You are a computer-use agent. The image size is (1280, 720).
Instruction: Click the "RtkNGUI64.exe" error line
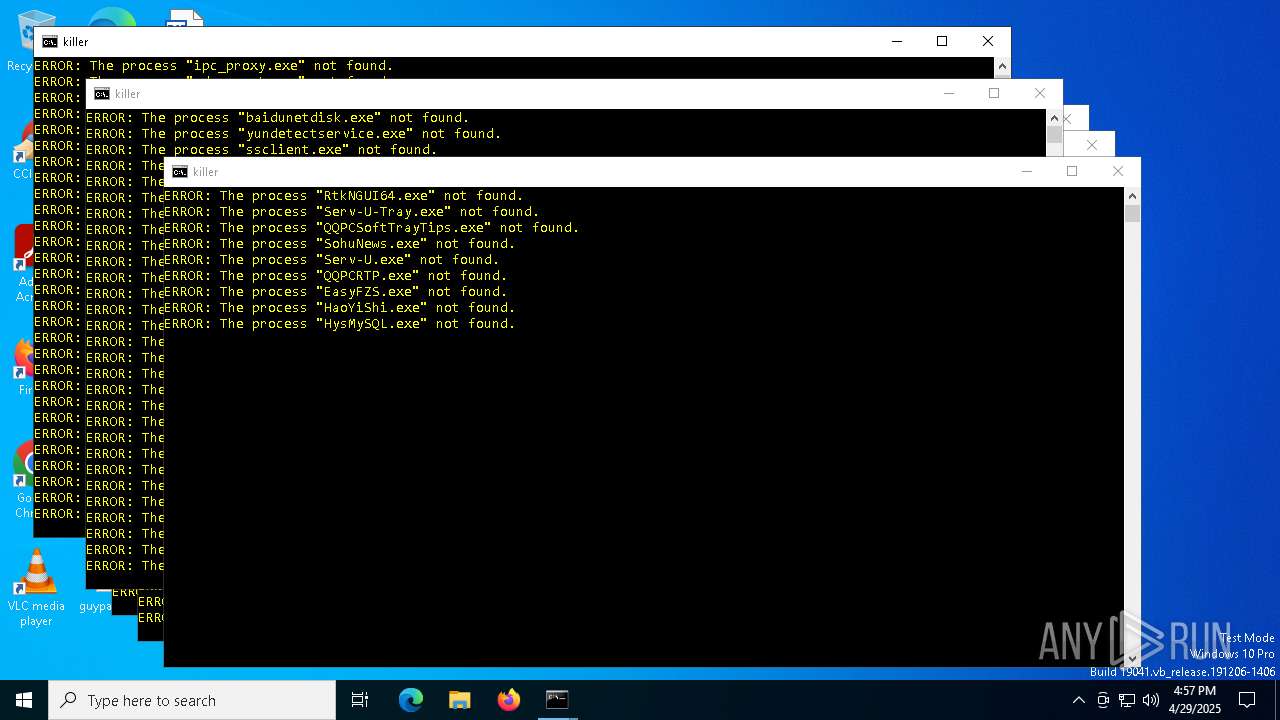click(x=344, y=196)
